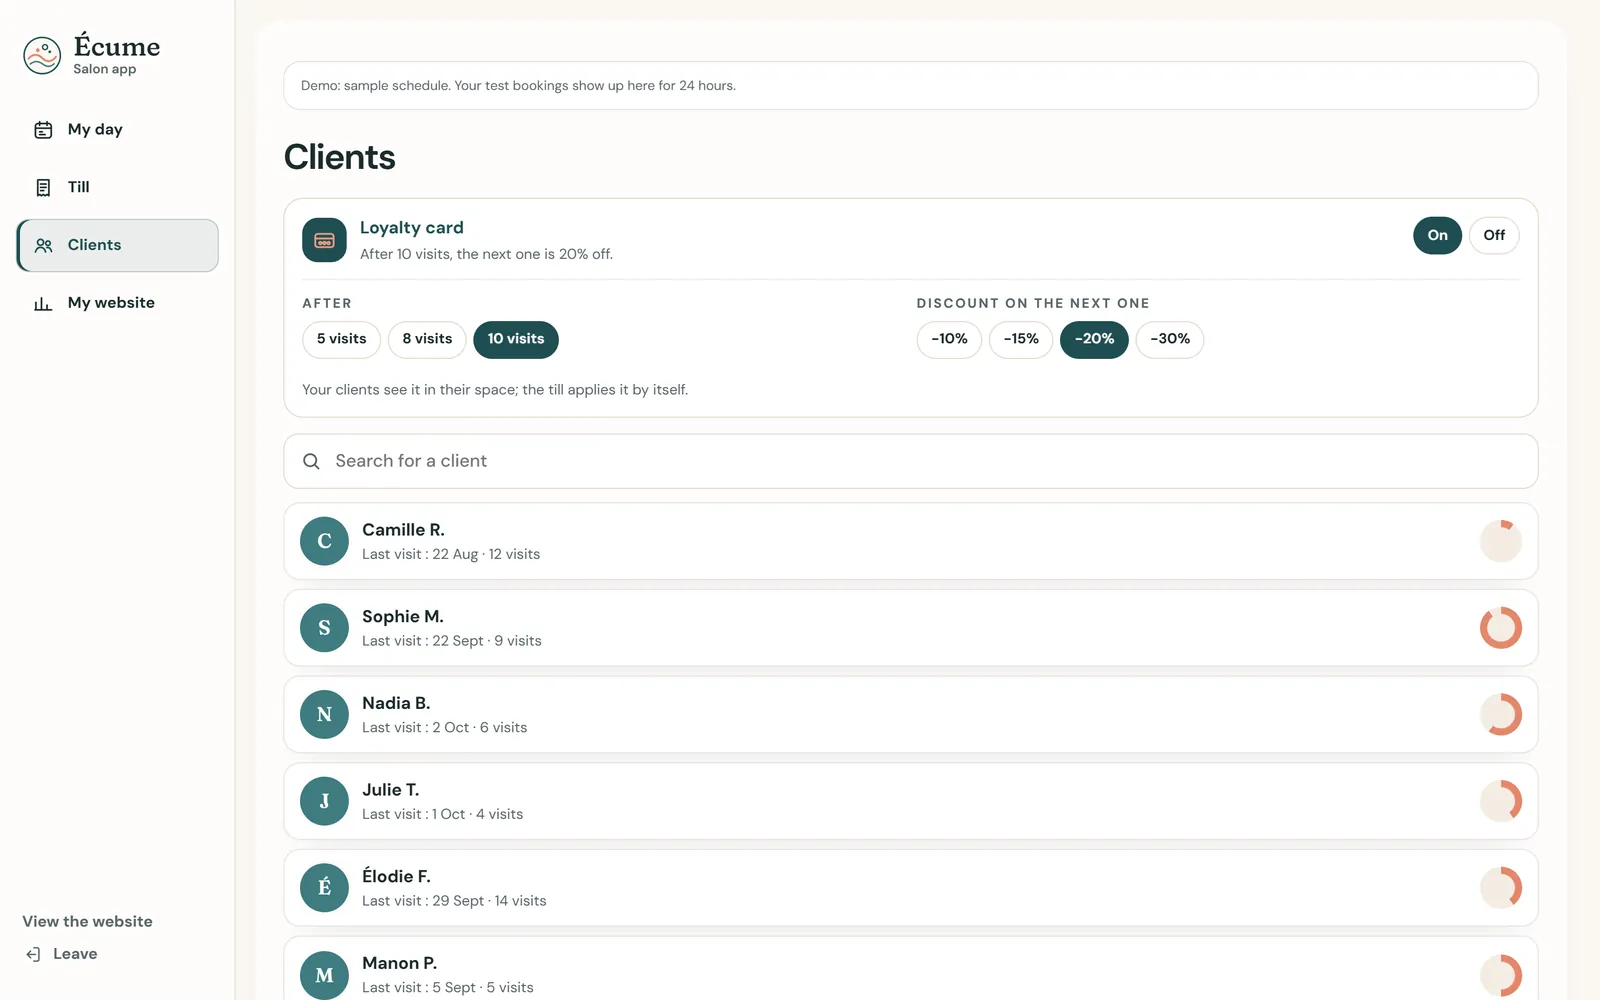
Task: Choose the -20% discount
Action: [x=1094, y=340]
